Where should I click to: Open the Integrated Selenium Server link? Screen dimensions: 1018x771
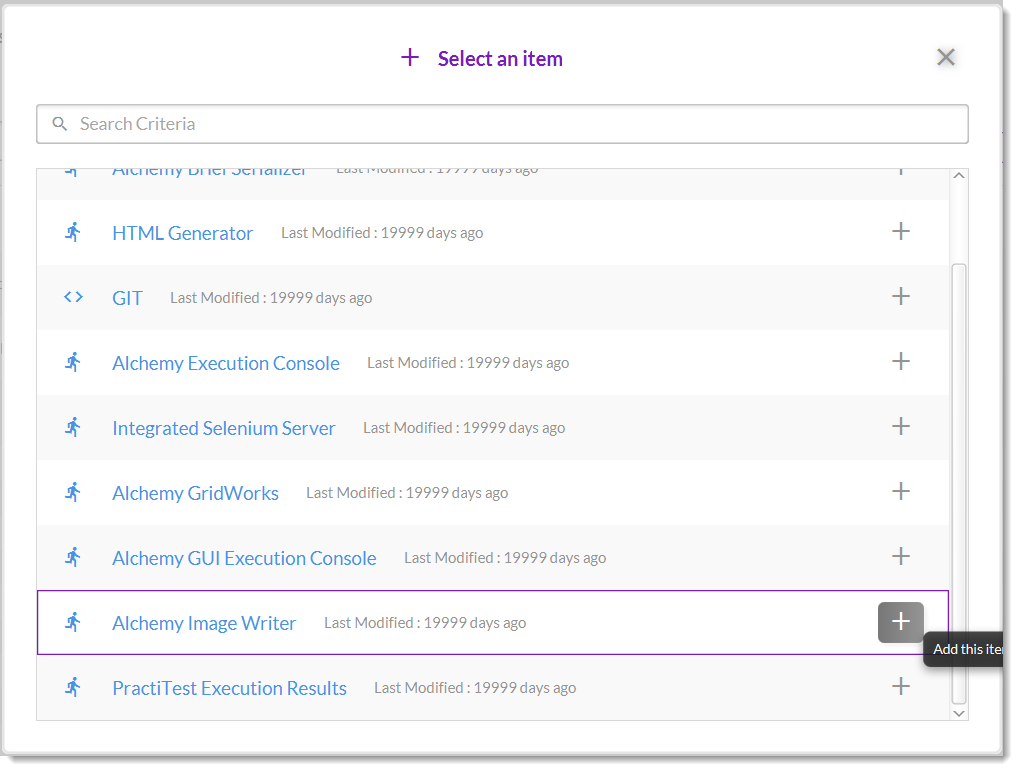click(x=224, y=428)
